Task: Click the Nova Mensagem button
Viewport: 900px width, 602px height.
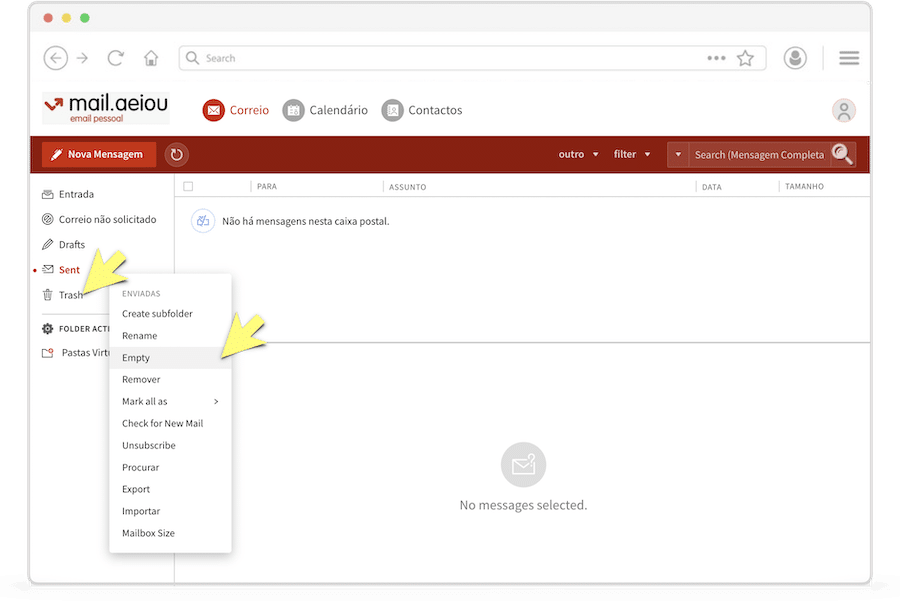Action: (x=98, y=155)
